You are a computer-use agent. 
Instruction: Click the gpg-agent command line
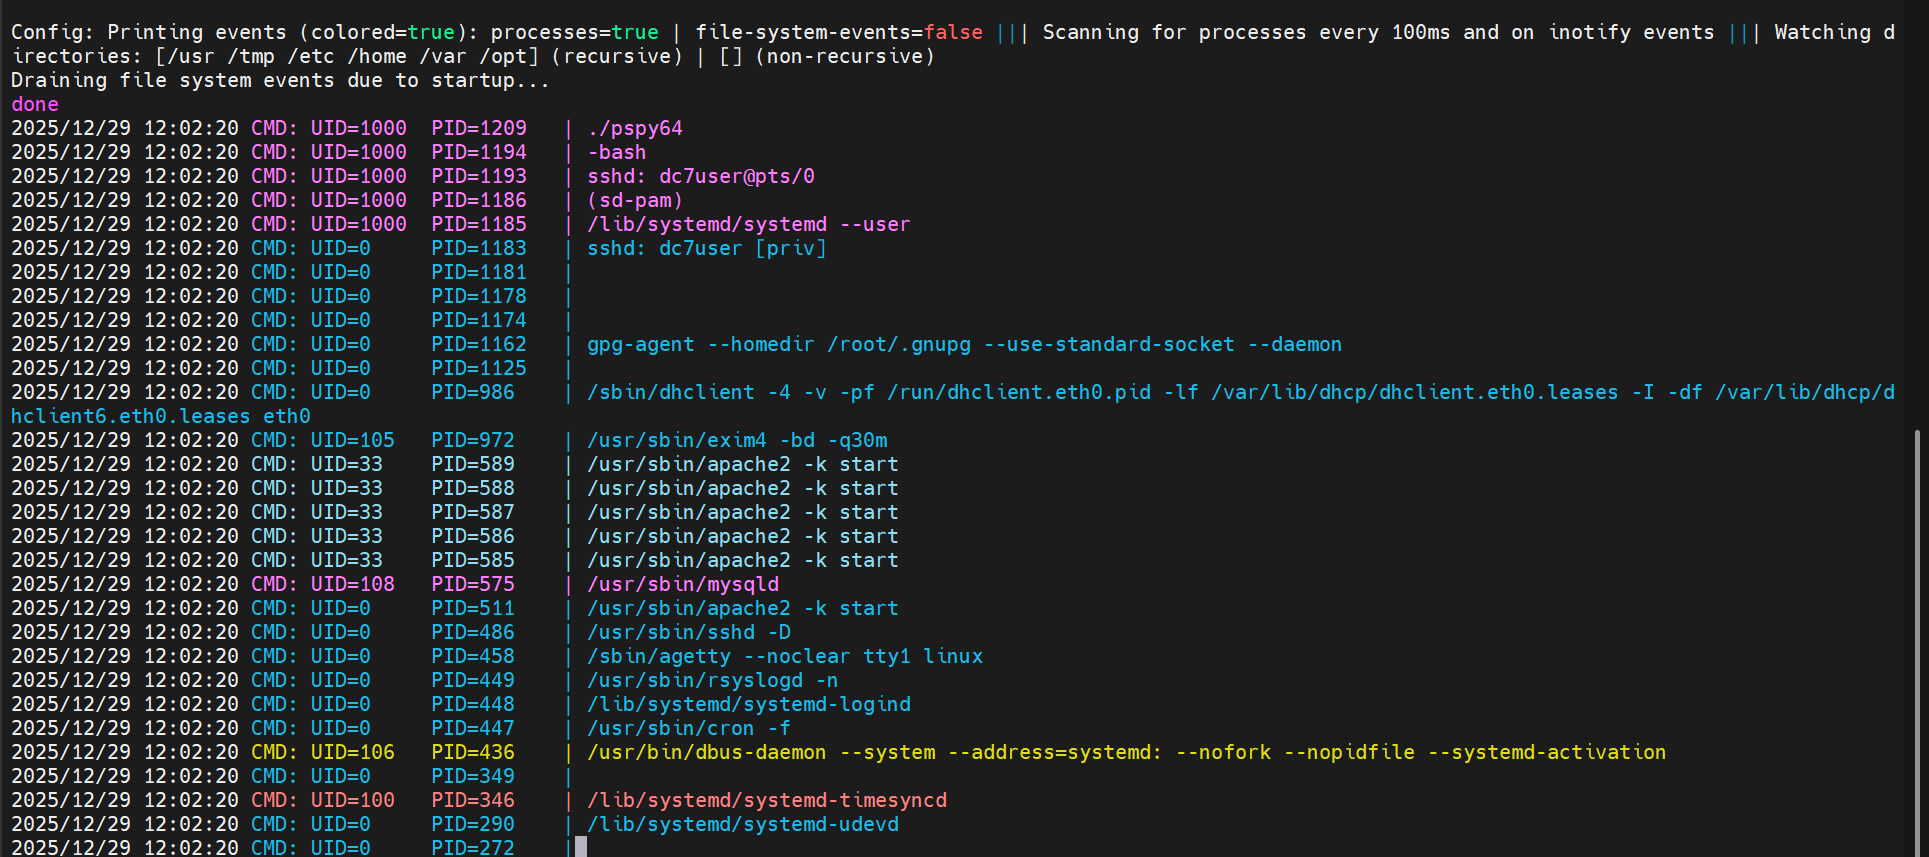pyautogui.click(x=963, y=345)
